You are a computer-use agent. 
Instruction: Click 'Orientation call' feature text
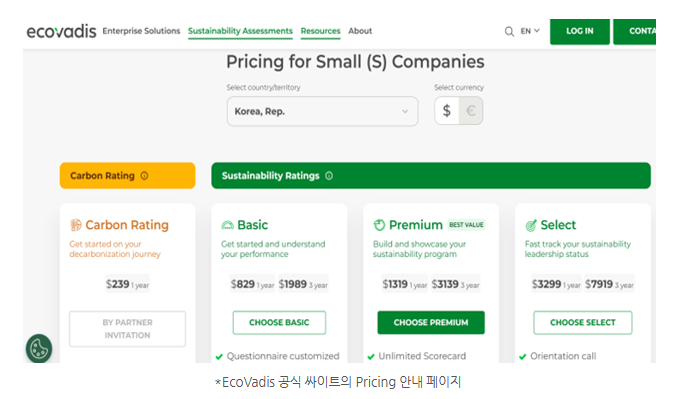(563, 356)
